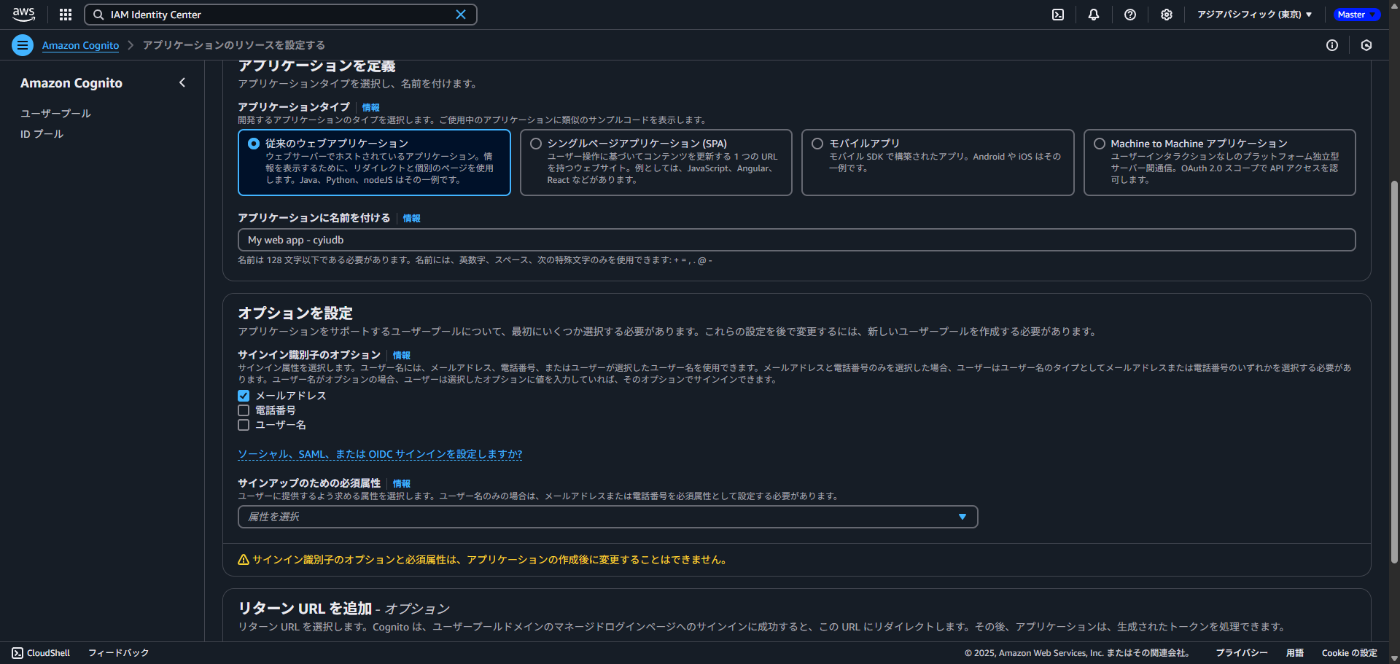Go to ユーザープール in sidebar
This screenshot has height=664, width=1400.
56,114
